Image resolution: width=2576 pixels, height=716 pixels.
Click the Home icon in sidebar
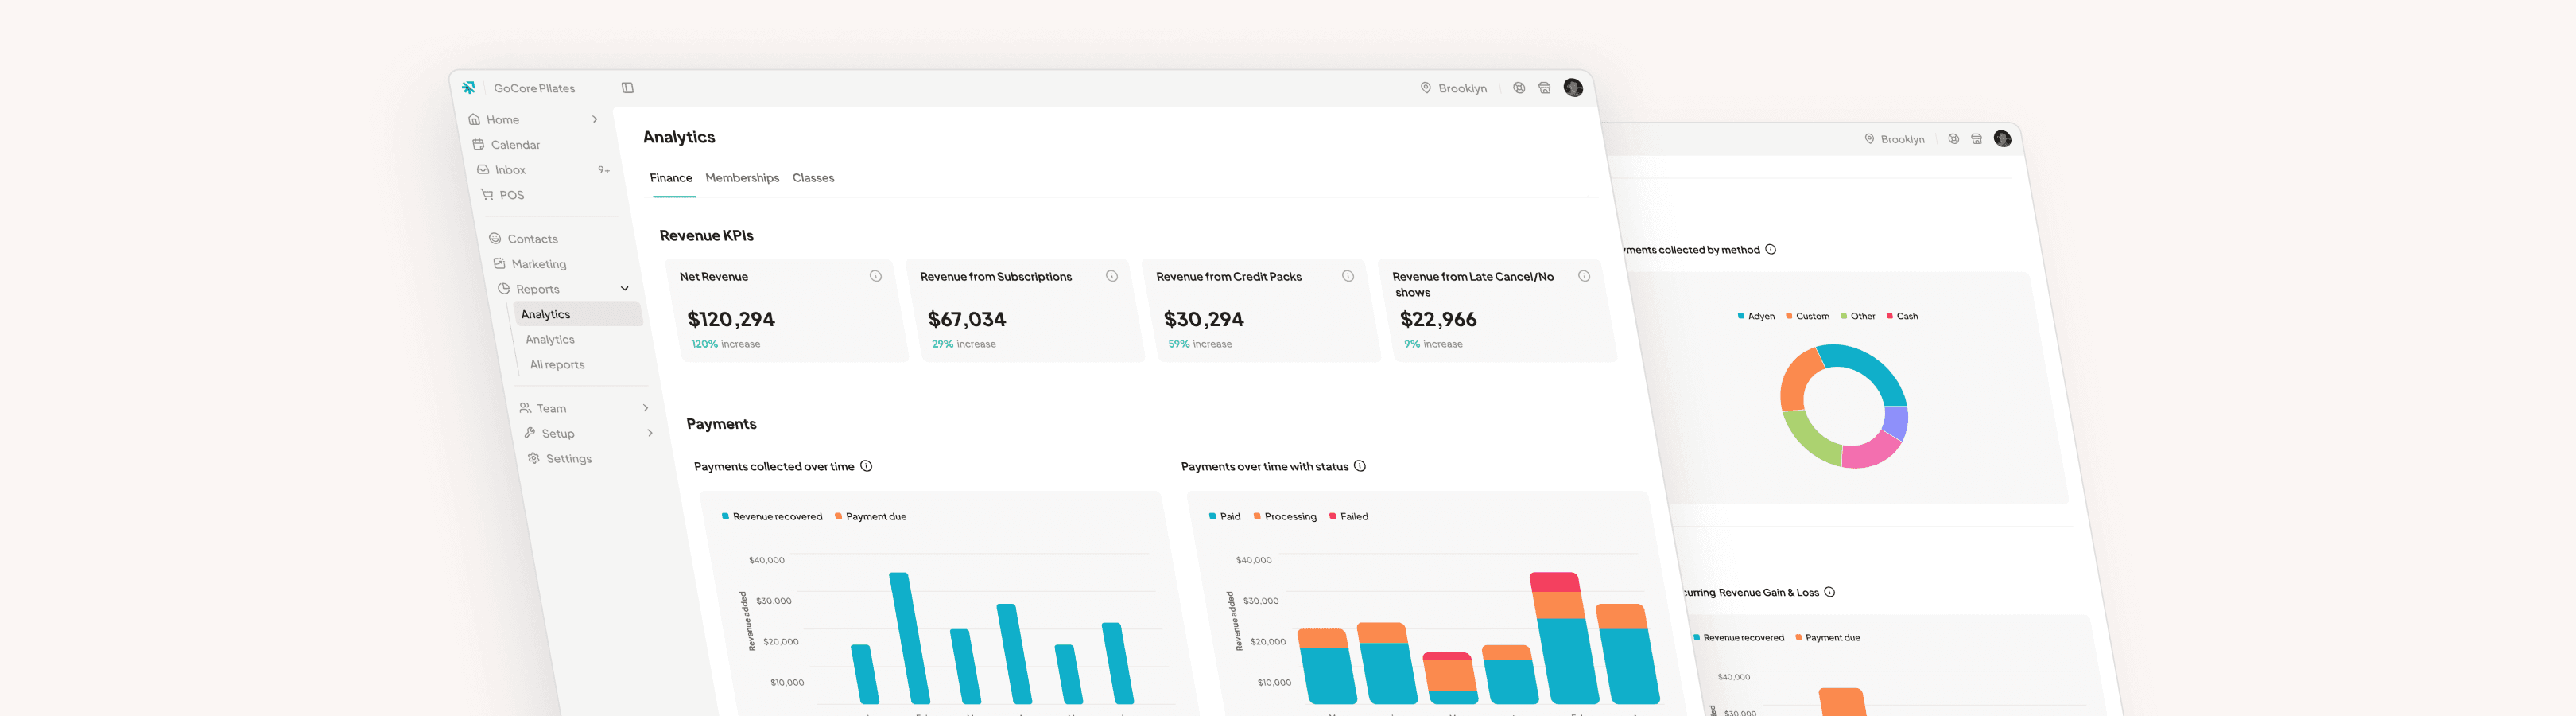click(474, 119)
